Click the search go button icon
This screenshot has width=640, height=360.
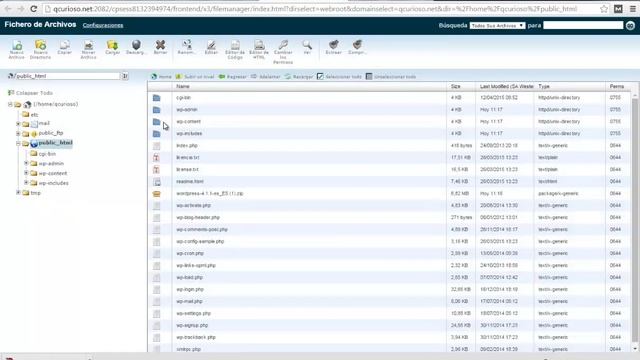[x=630, y=25]
